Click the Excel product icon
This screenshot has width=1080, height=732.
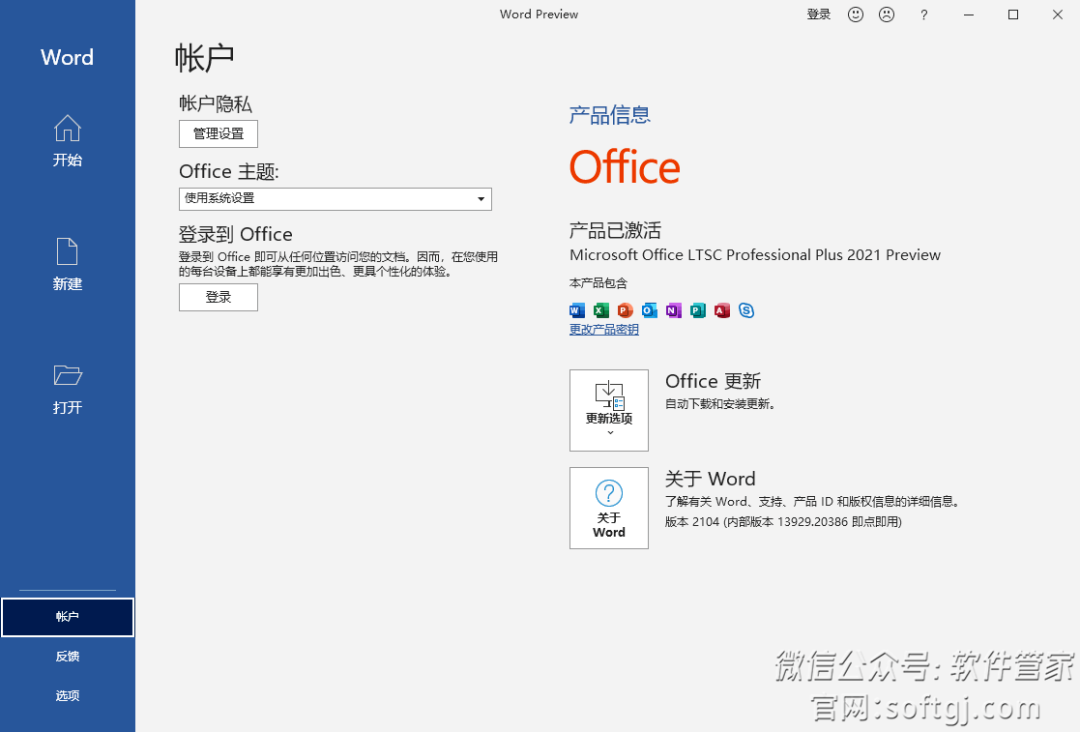(x=601, y=310)
